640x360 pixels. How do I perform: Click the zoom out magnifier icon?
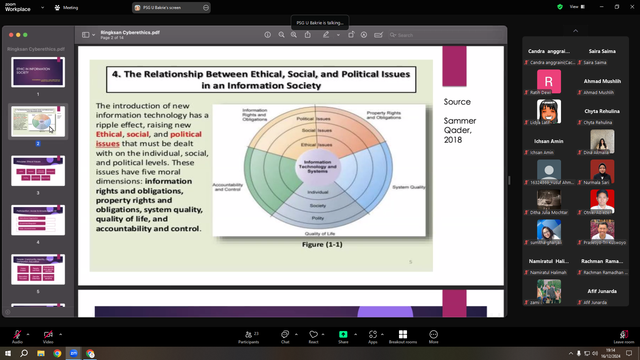pos(281,35)
